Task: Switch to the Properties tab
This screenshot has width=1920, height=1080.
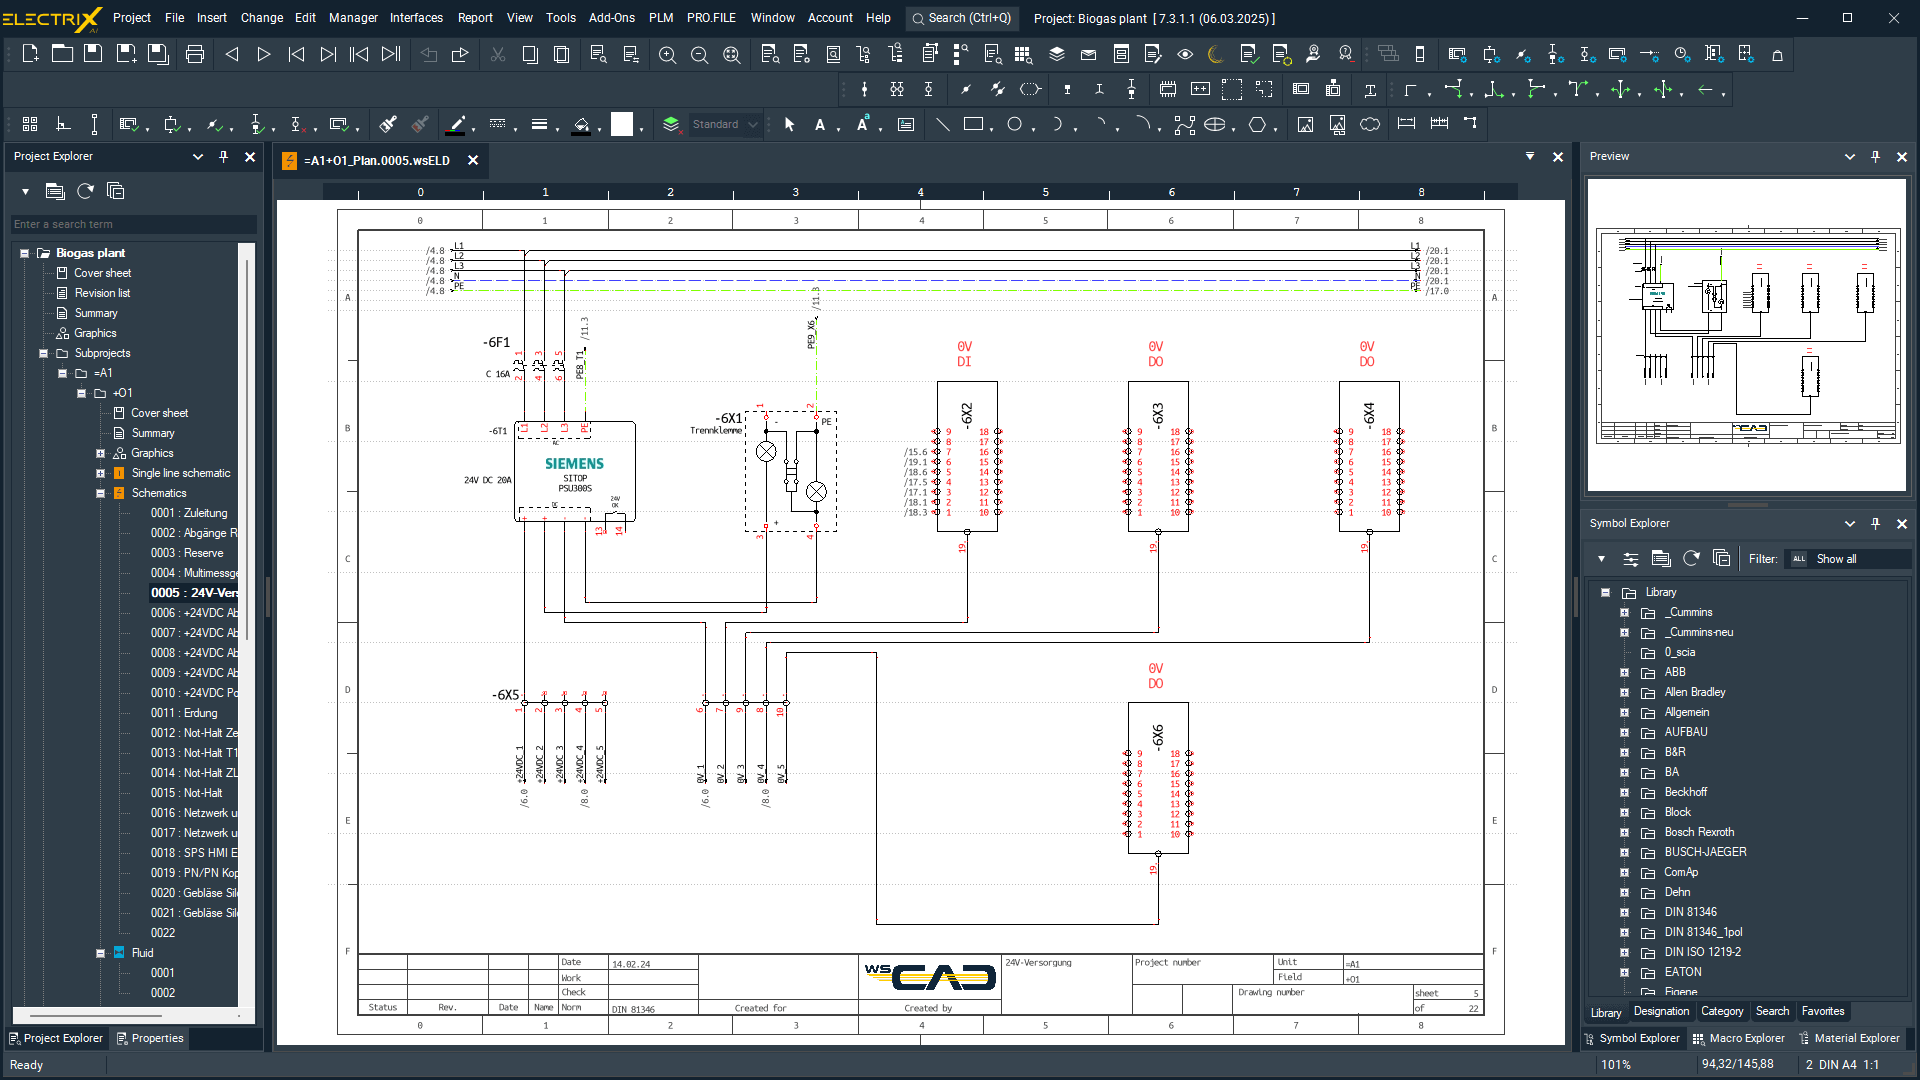Action: point(150,1038)
